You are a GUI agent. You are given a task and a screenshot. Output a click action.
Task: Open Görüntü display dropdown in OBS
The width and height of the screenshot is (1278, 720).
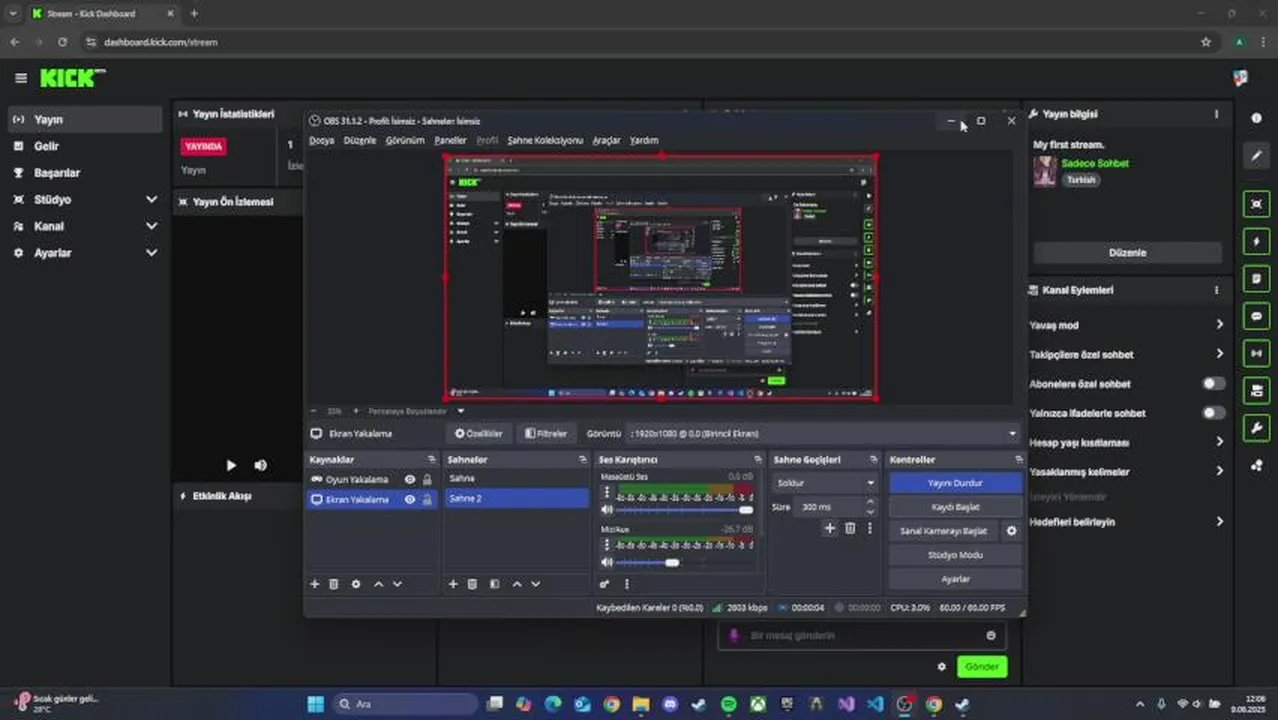(823, 434)
